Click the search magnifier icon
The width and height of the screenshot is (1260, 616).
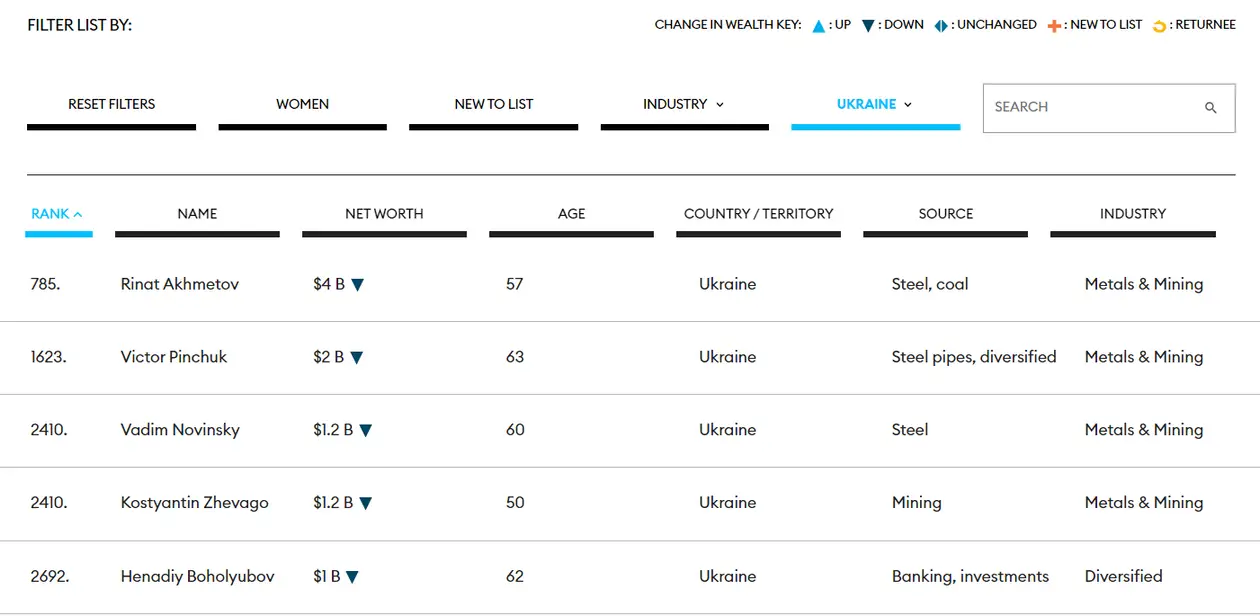(x=1211, y=108)
